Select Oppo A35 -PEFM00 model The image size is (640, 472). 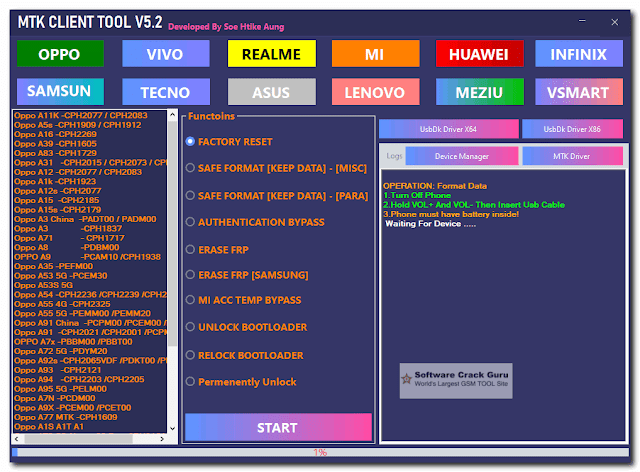point(53,266)
